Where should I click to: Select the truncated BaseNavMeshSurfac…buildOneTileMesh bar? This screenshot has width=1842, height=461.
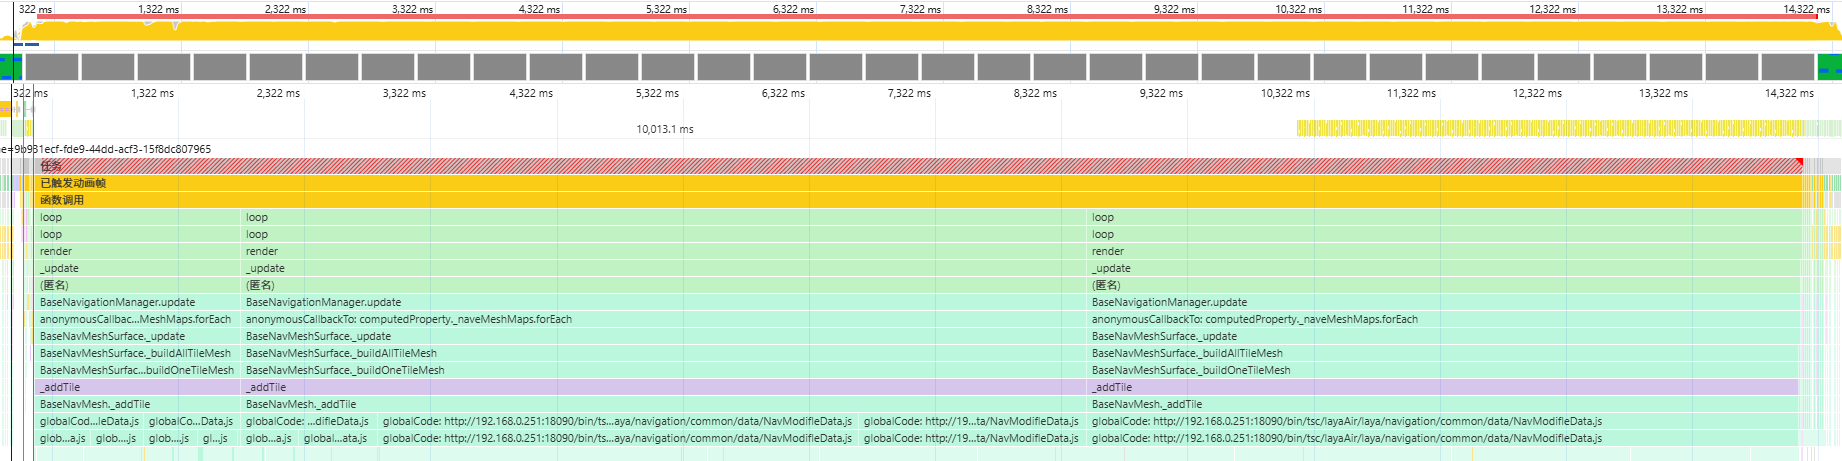coord(137,370)
